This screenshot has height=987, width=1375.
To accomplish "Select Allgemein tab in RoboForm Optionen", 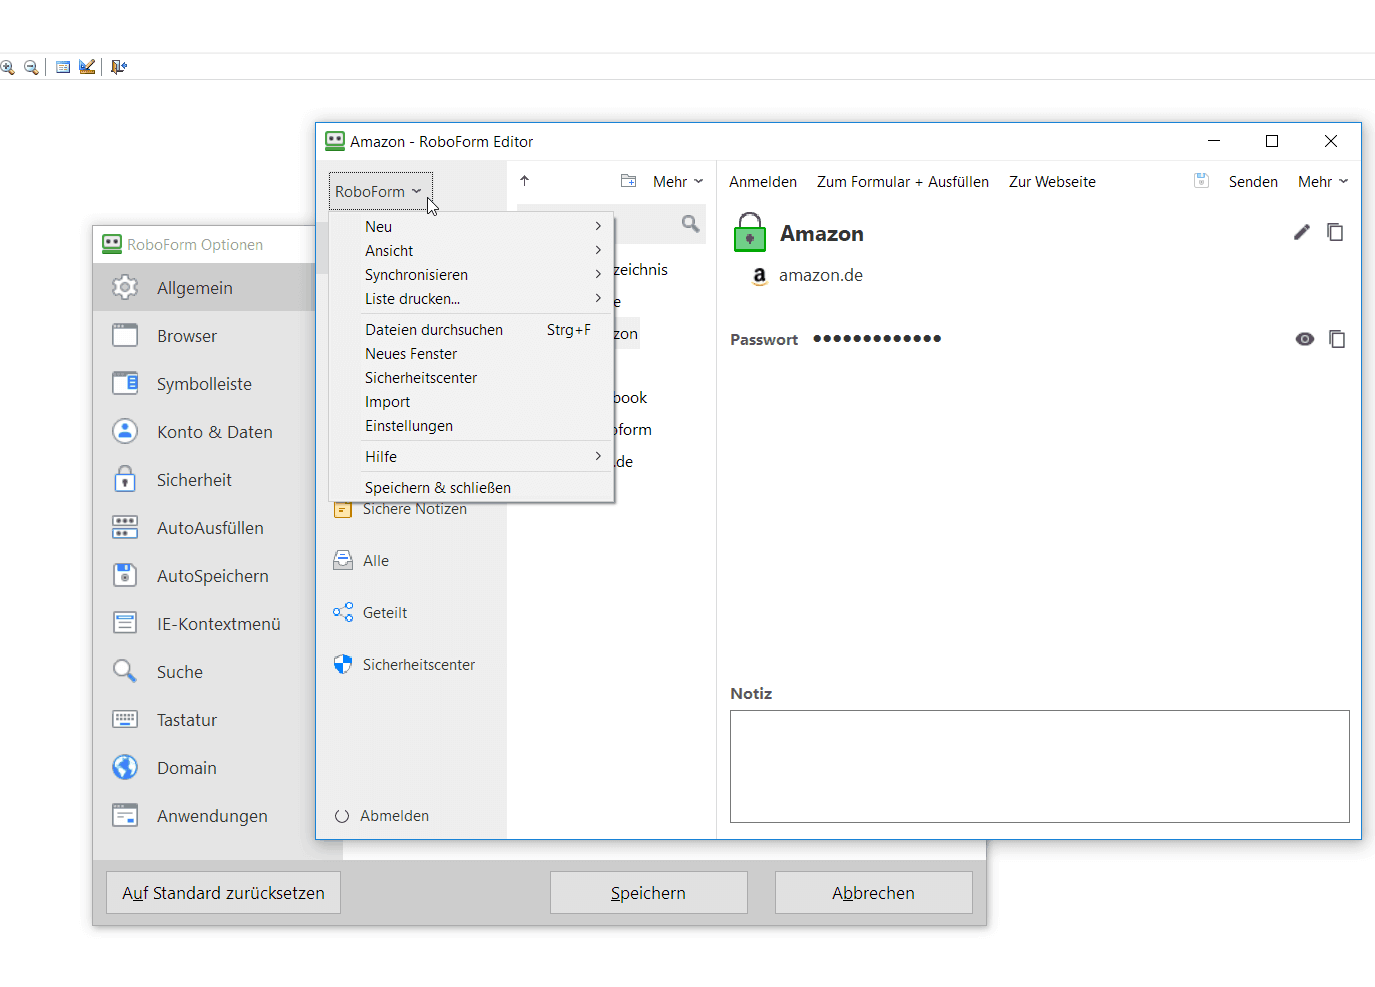I will pyautogui.click(x=204, y=288).
